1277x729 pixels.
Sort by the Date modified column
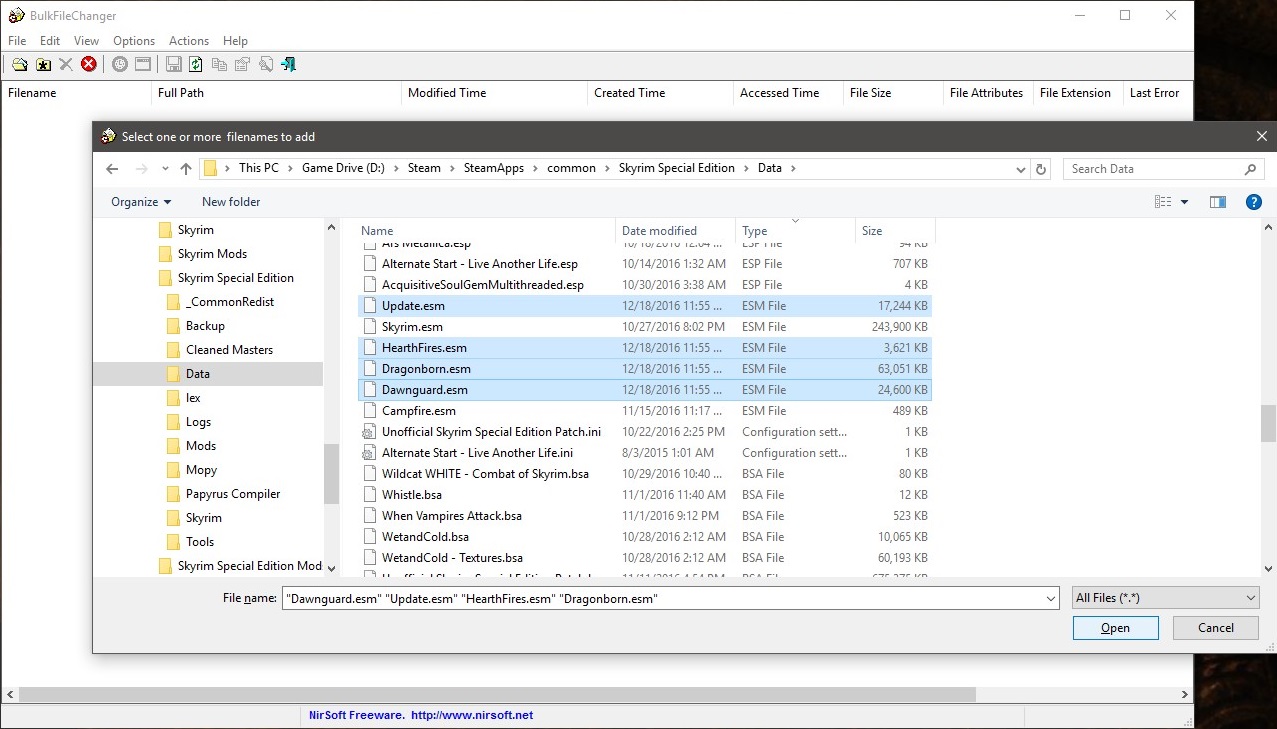pyautogui.click(x=675, y=231)
